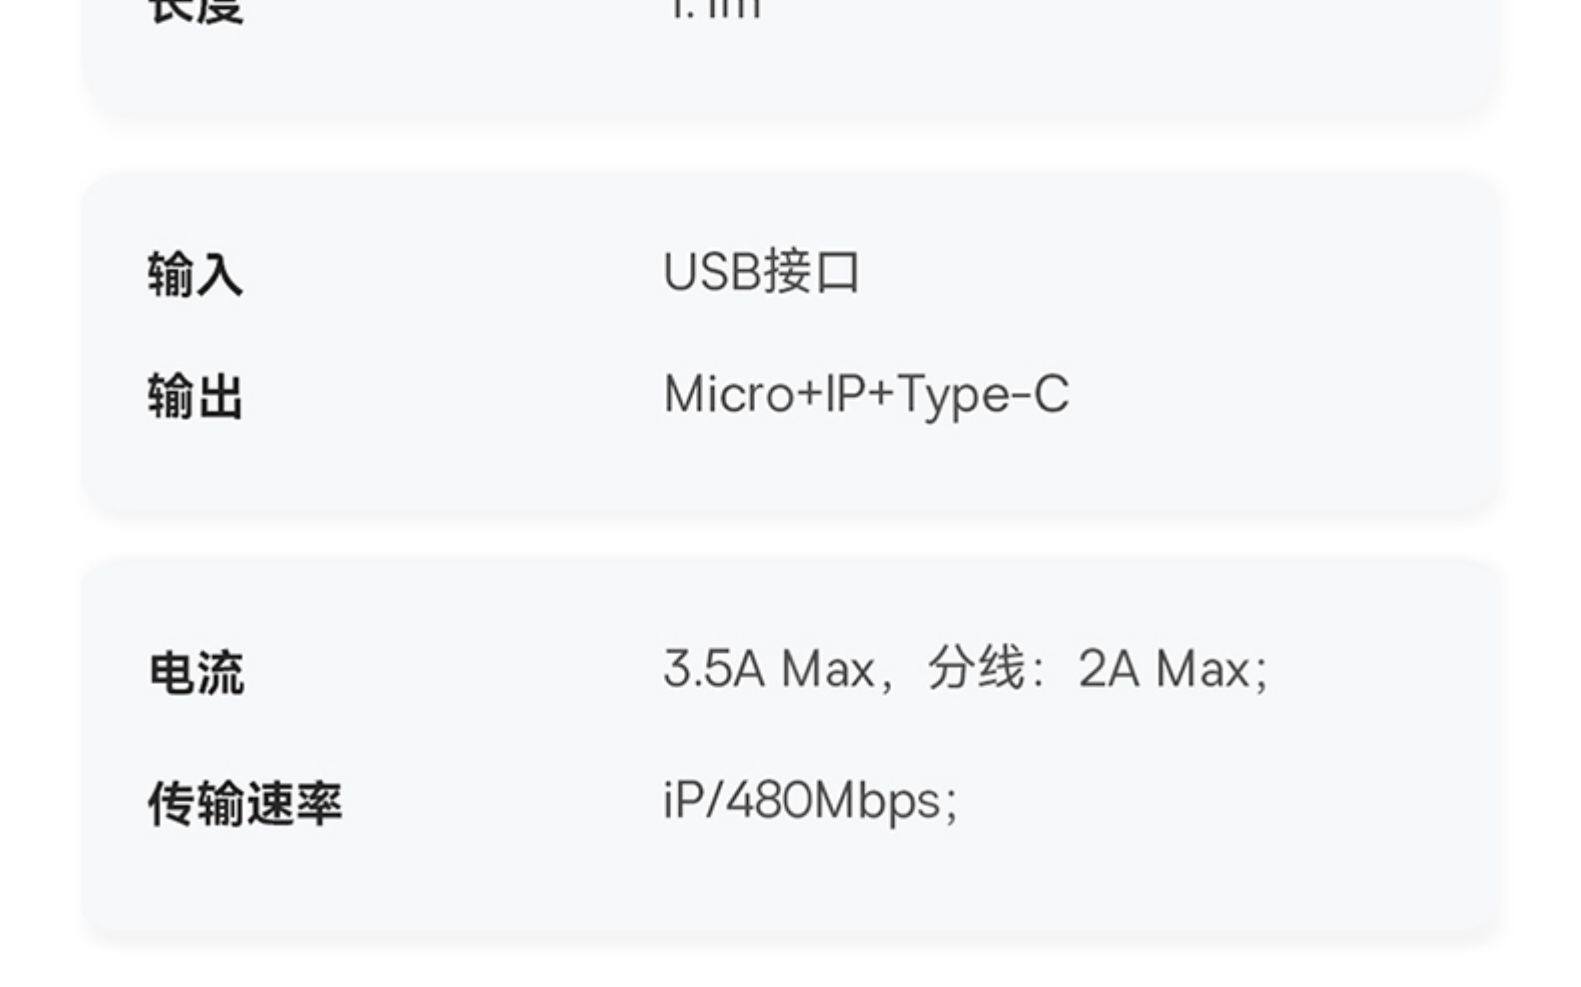The height and width of the screenshot is (987, 1581).
Task: Click the 传输速率 label
Action: point(245,803)
